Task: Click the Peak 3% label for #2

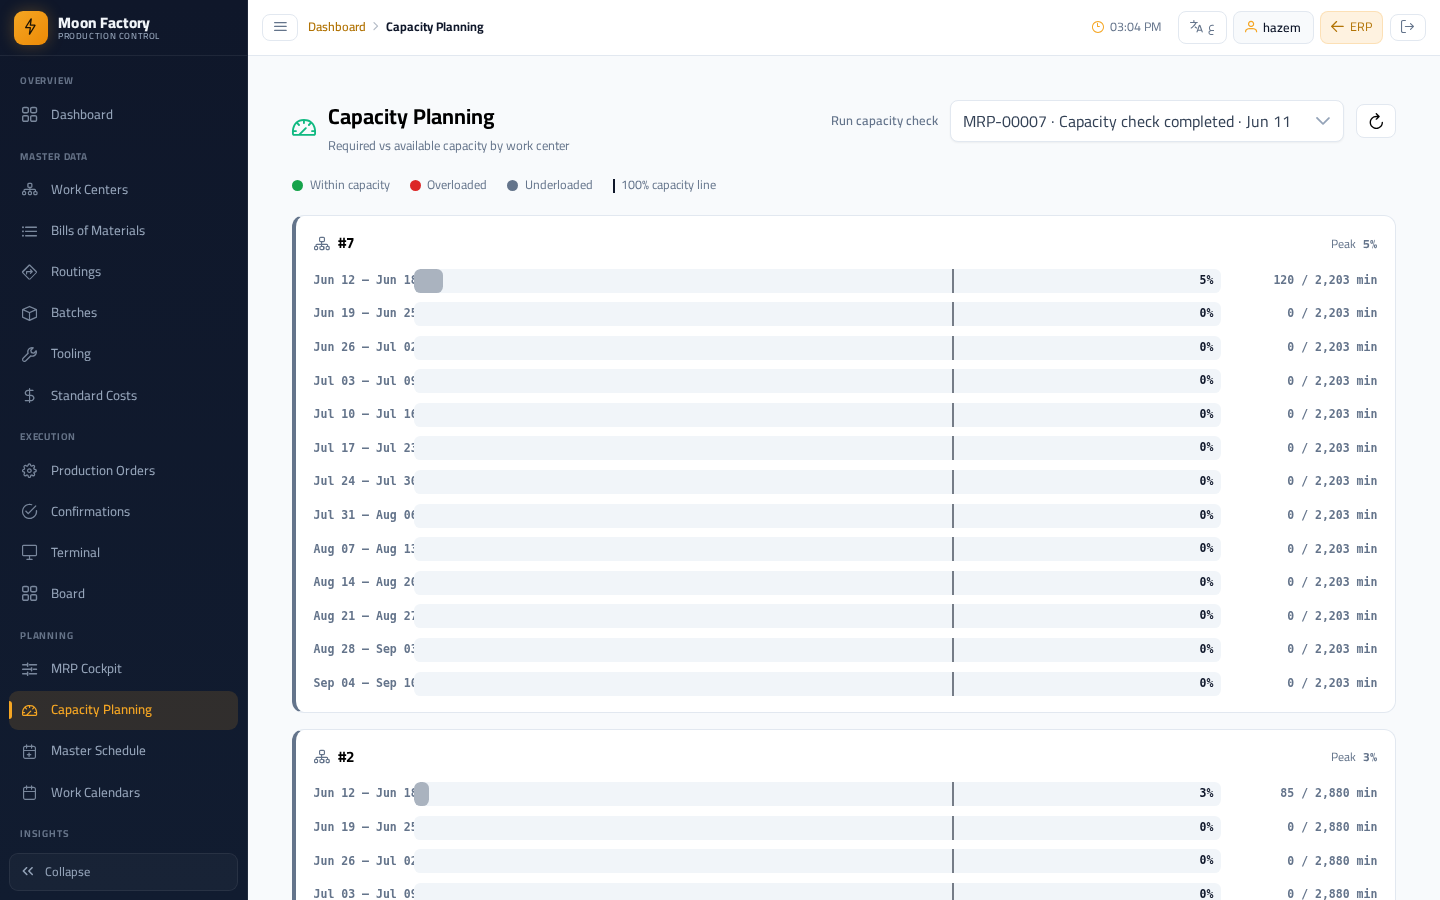Action: pyautogui.click(x=1354, y=757)
